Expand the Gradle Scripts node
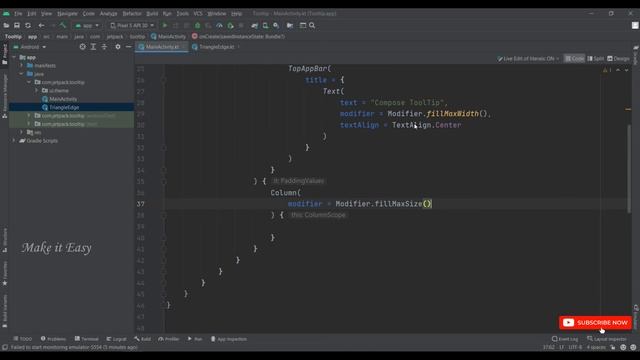 (x=14, y=140)
